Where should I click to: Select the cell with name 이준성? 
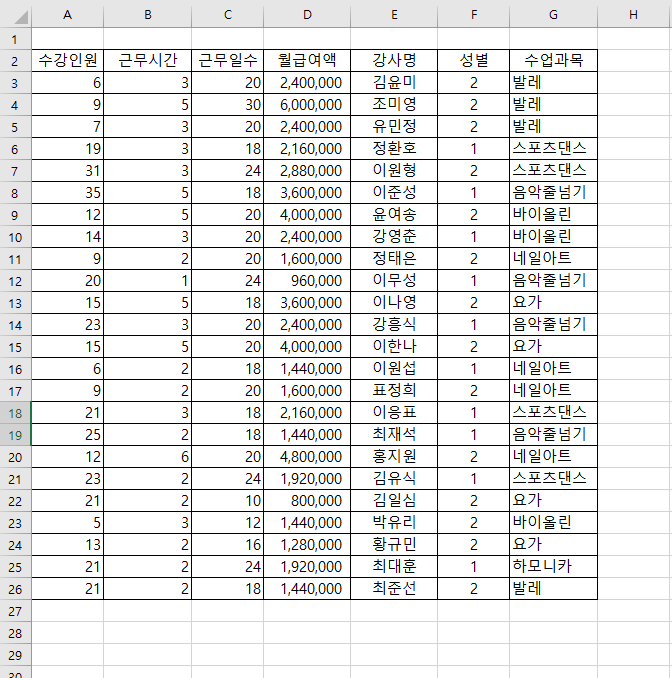[x=394, y=192]
